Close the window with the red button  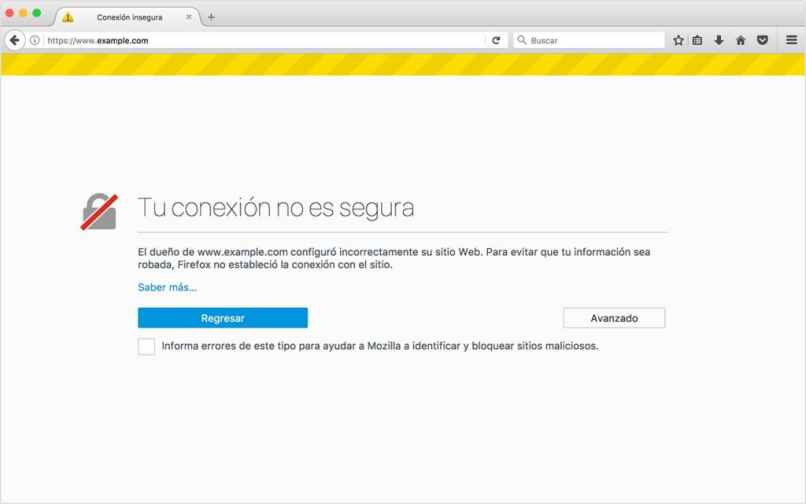coord(10,13)
